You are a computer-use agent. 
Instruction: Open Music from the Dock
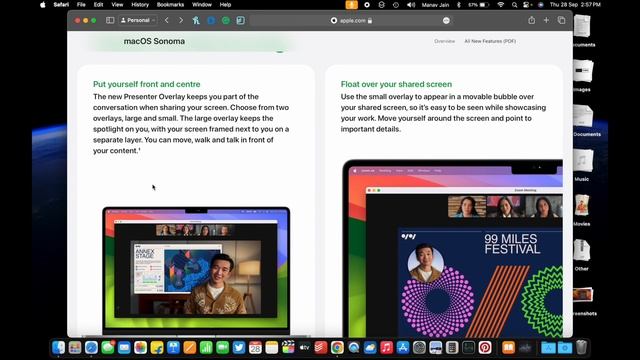click(x=386, y=347)
